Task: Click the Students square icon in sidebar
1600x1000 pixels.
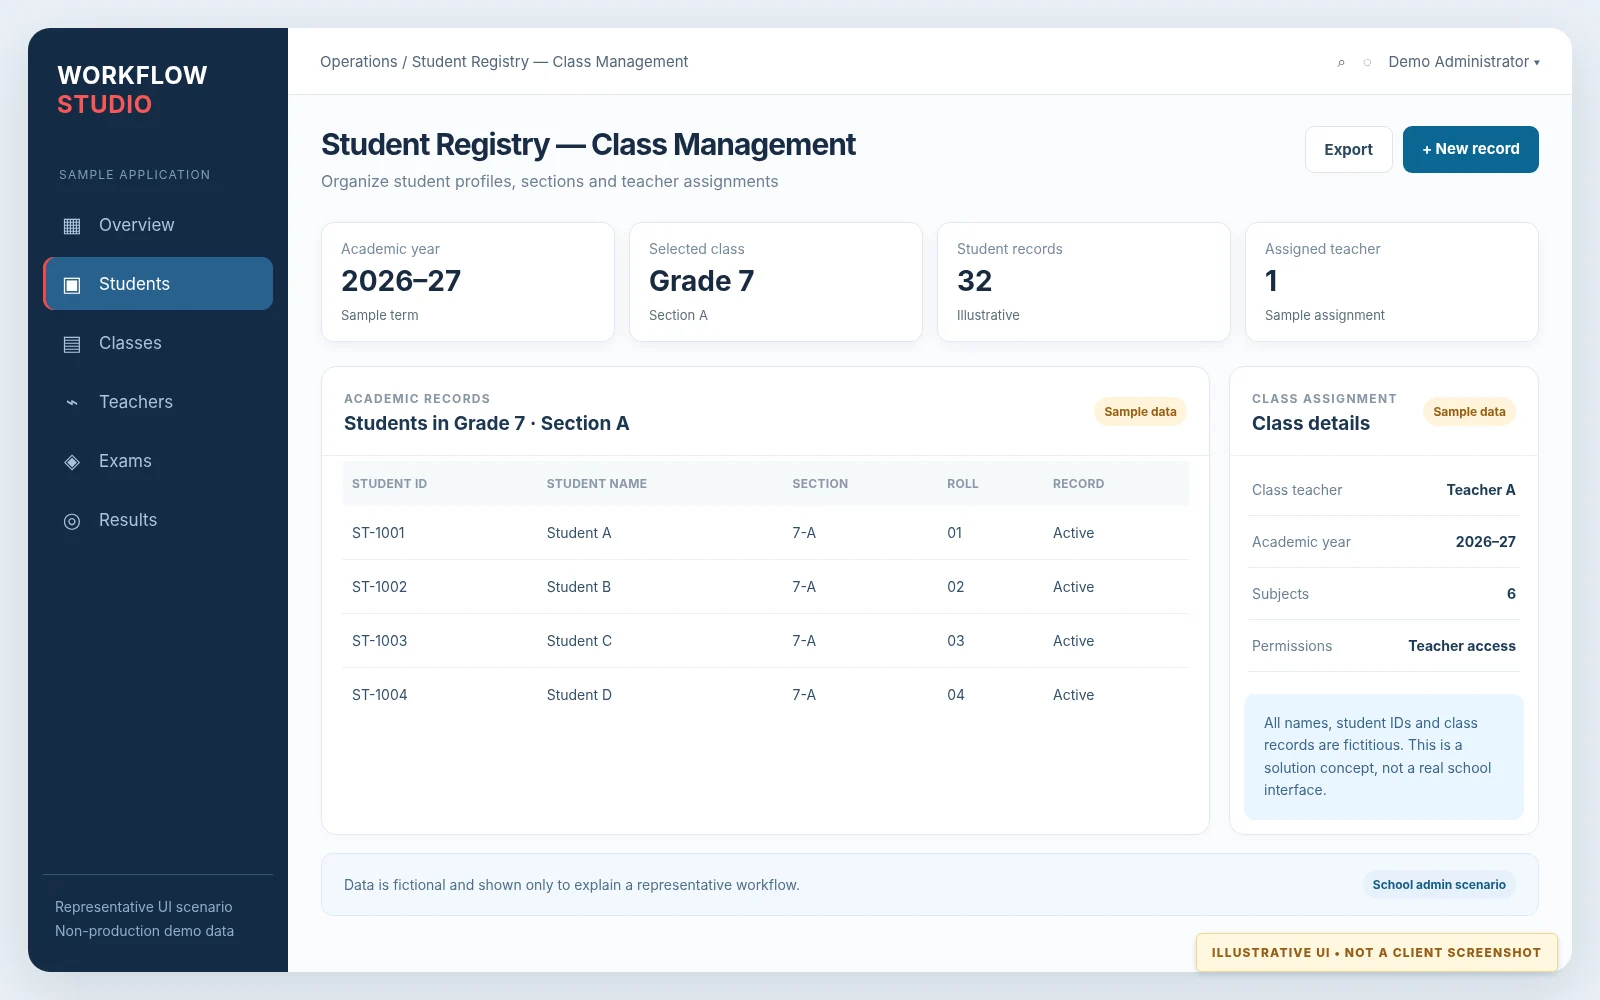Action: click(72, 285)
